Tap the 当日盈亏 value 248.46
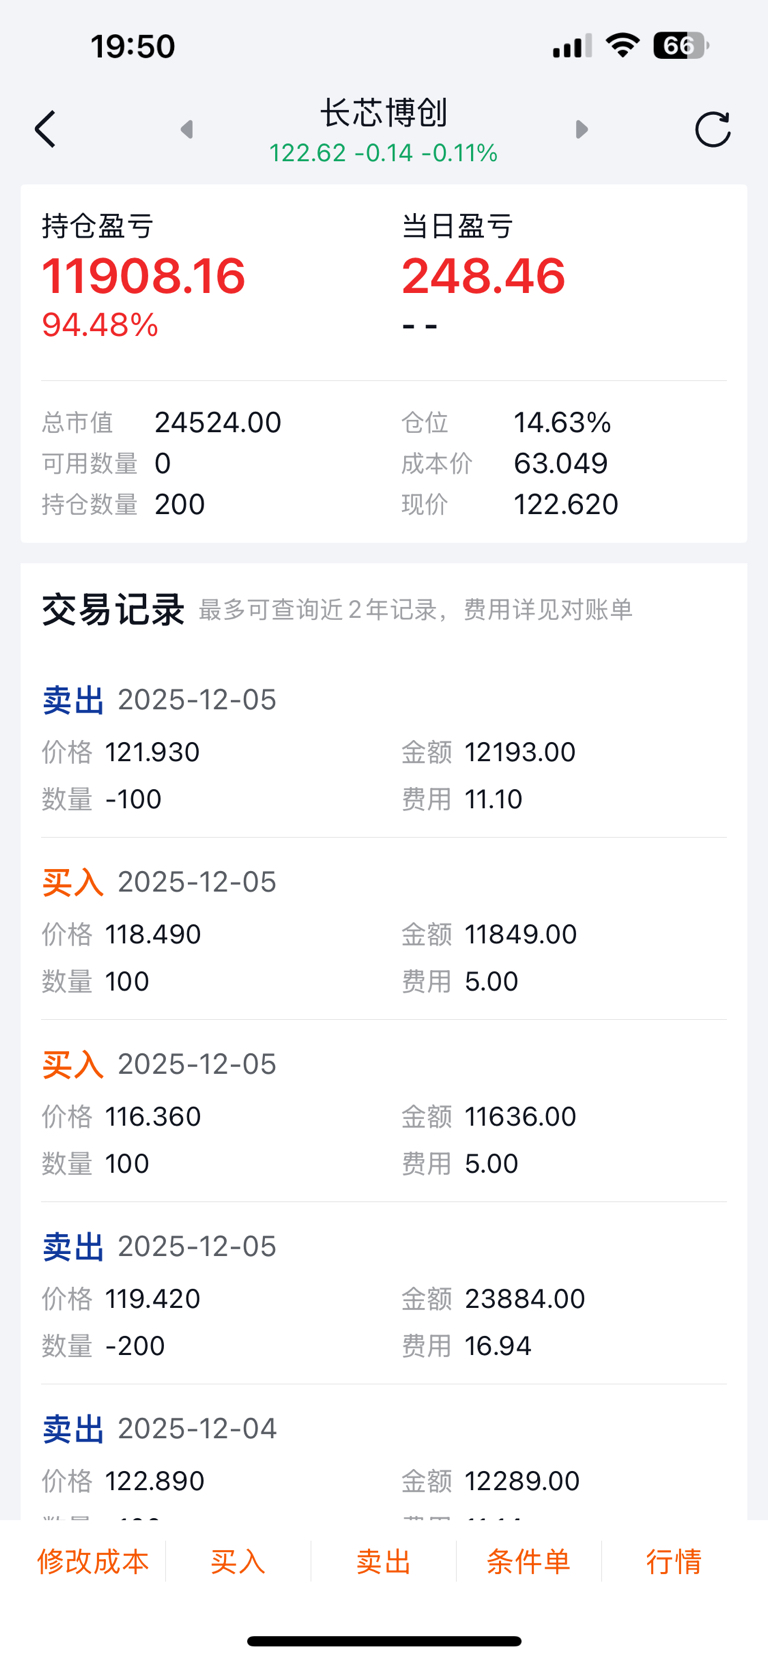The height and width of the screenshot is (1663, 768). coord(484,277)
